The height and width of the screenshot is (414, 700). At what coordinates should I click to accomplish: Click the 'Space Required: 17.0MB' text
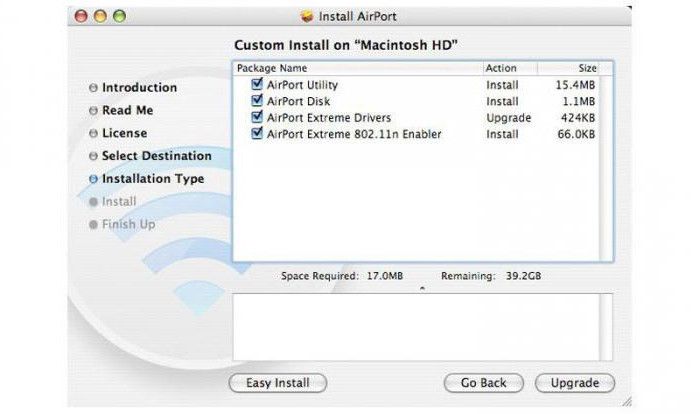click(342, 276)
